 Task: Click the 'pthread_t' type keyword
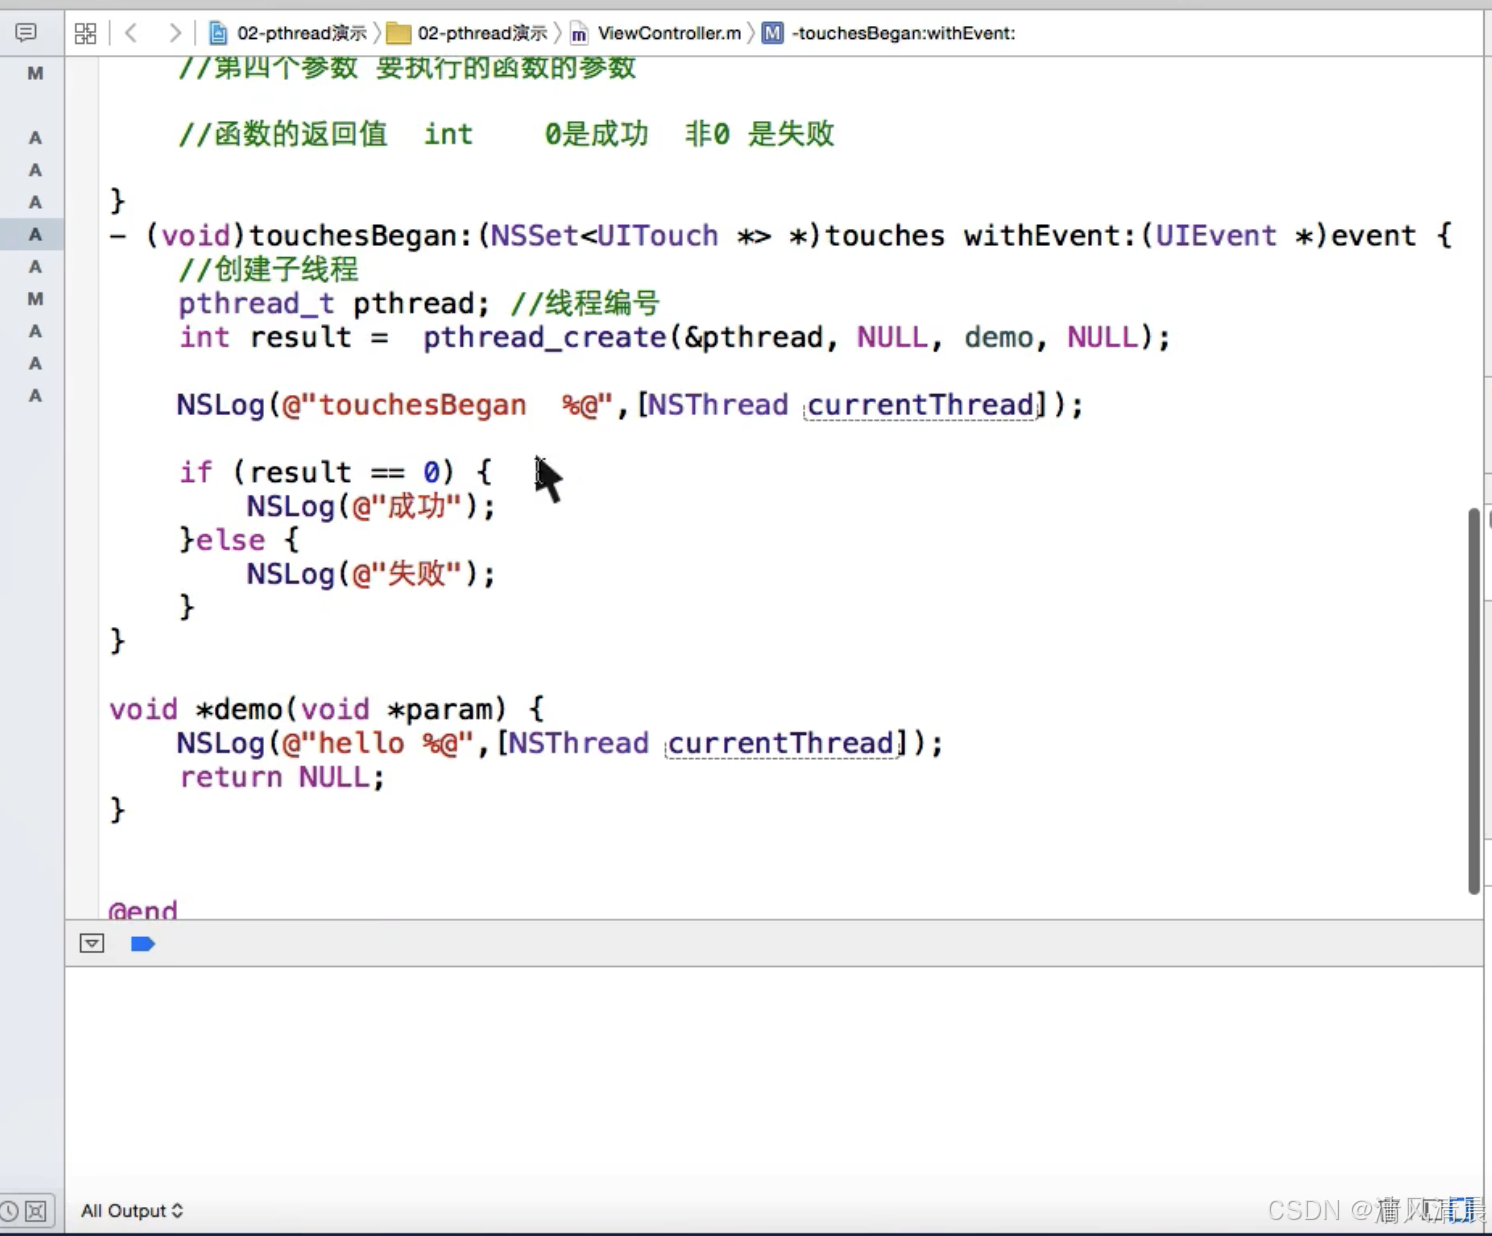pos(256,303)
